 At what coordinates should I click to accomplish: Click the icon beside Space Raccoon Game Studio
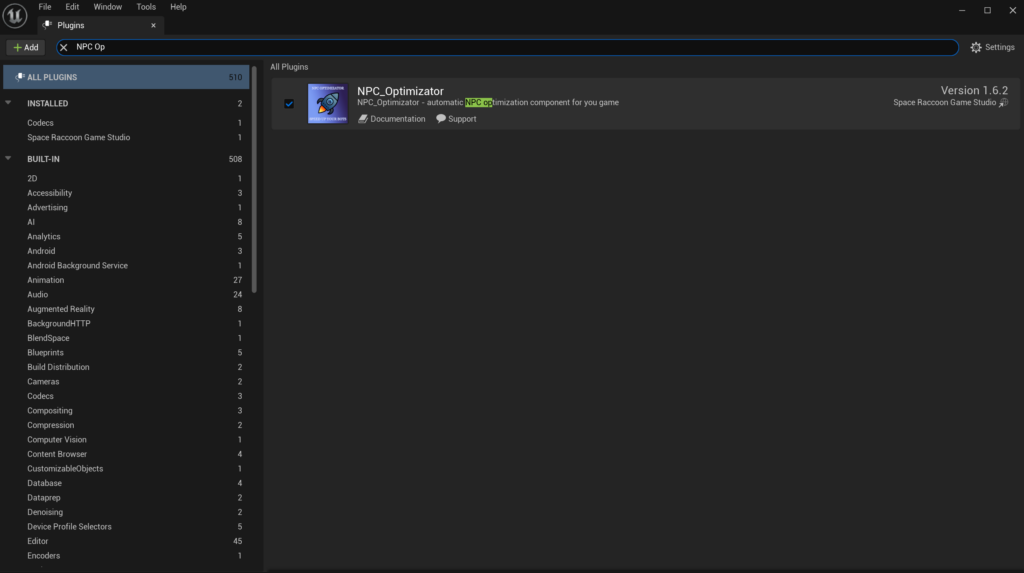(1004, 103)
